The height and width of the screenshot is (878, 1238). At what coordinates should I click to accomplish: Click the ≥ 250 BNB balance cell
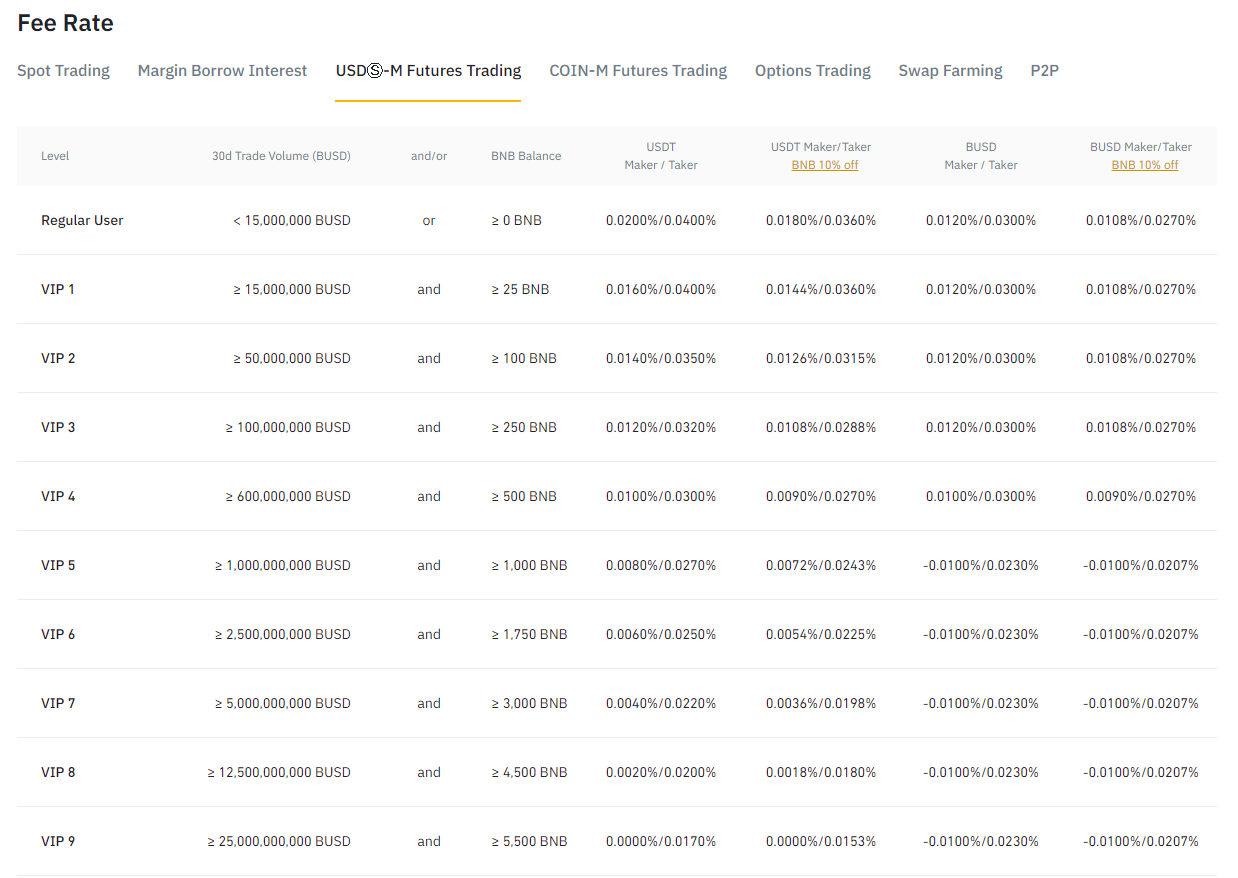[x=524, y=427]
